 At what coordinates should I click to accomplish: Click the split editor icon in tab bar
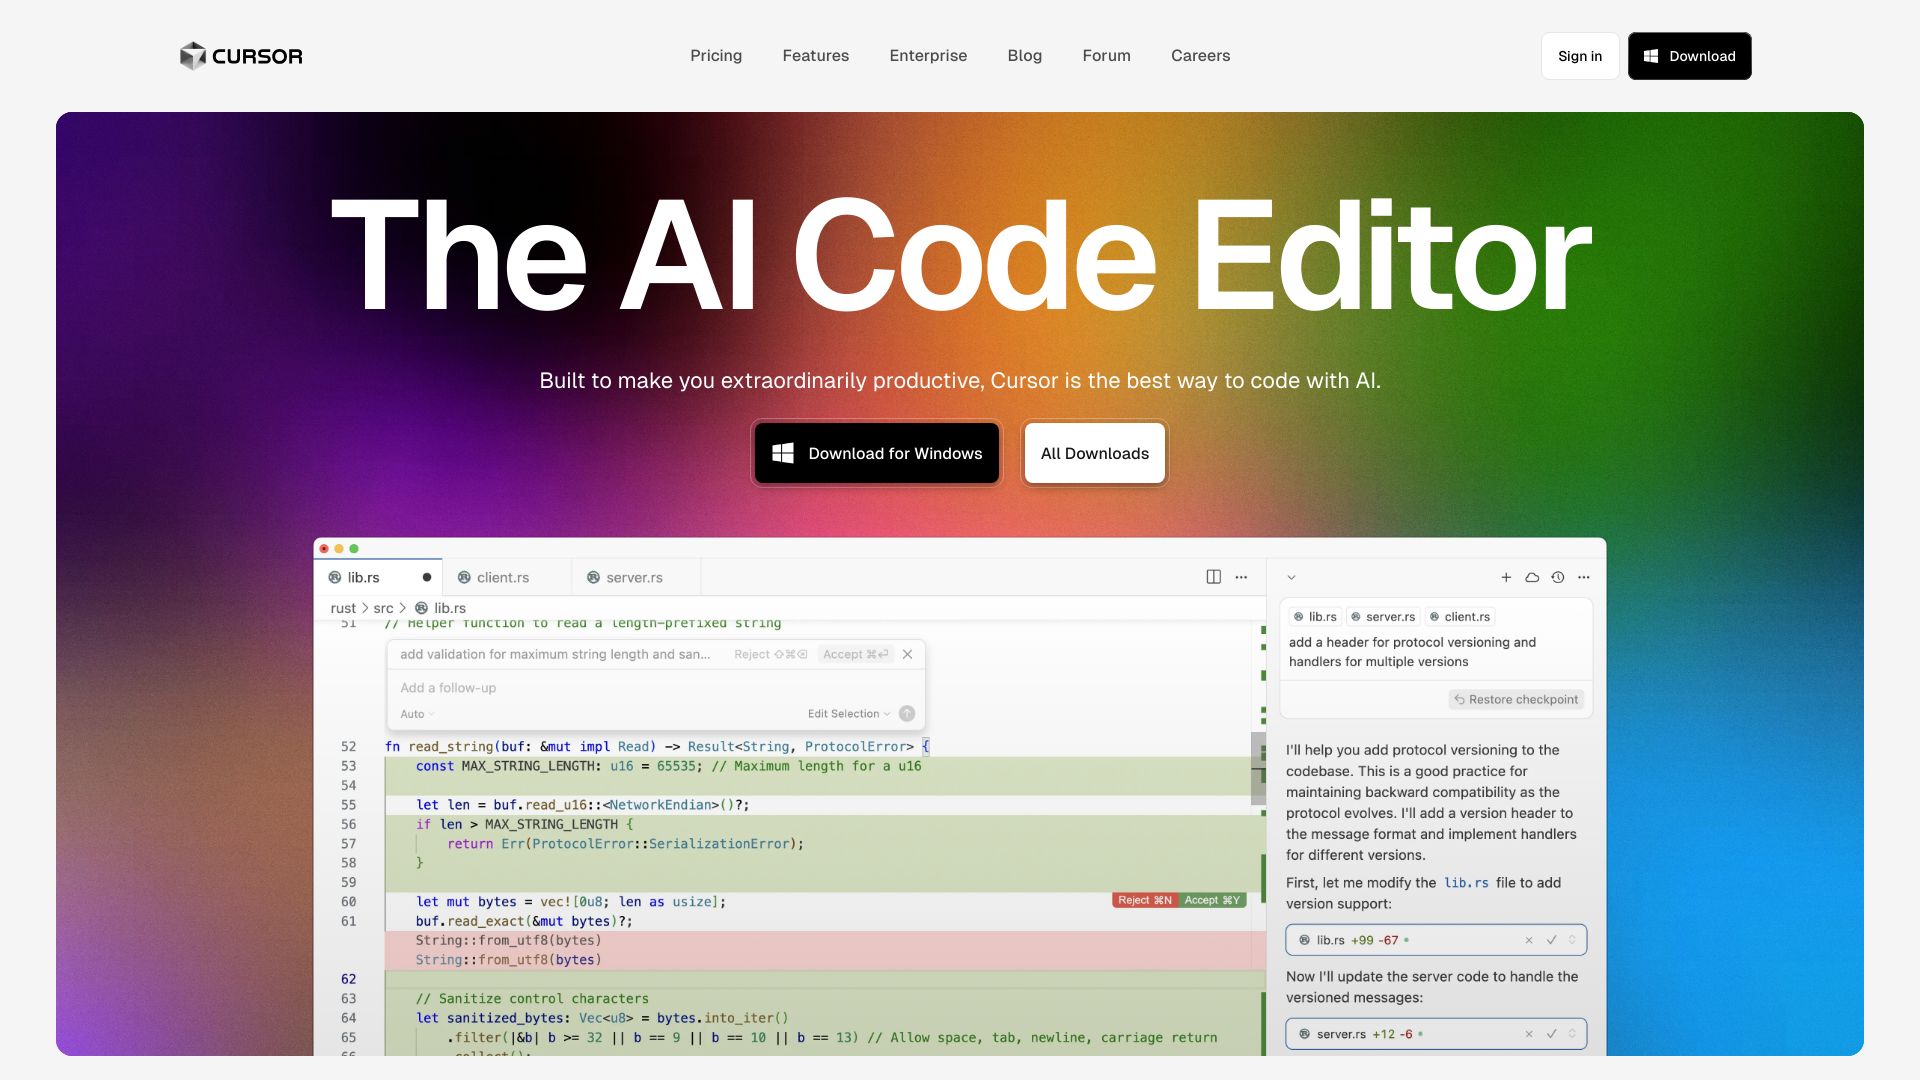coord(1213,577)
